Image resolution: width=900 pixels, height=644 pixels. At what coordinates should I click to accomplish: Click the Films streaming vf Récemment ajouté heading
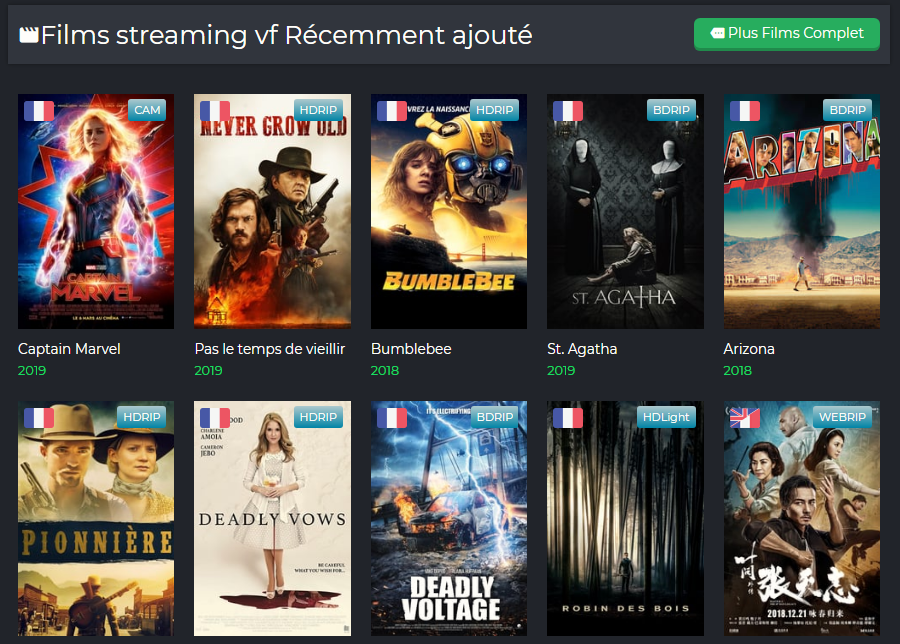(x=286, y=36)
